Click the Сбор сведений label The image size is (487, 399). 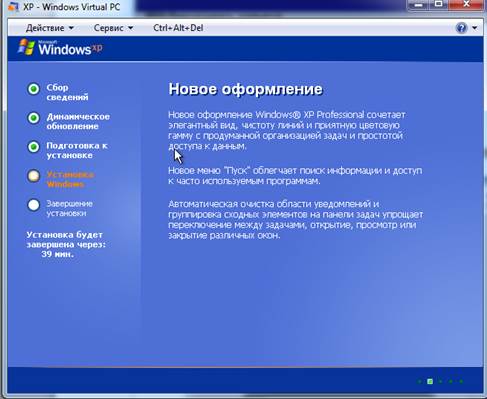pos(67,92)
